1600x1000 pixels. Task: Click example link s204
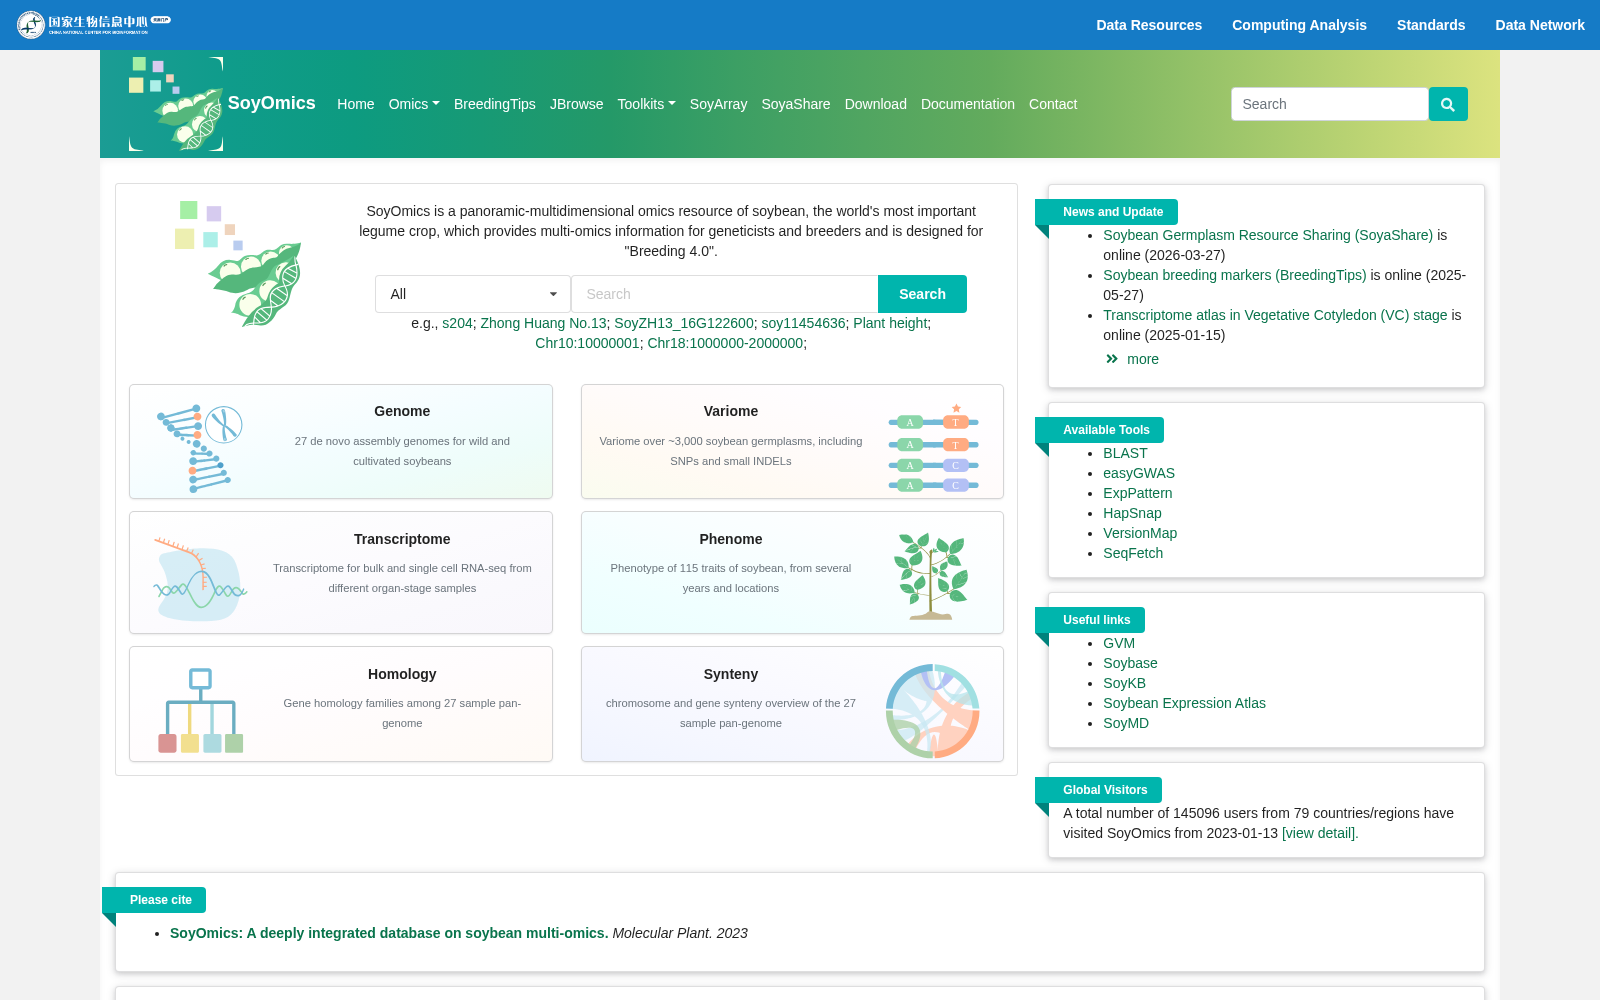[457, 323]
